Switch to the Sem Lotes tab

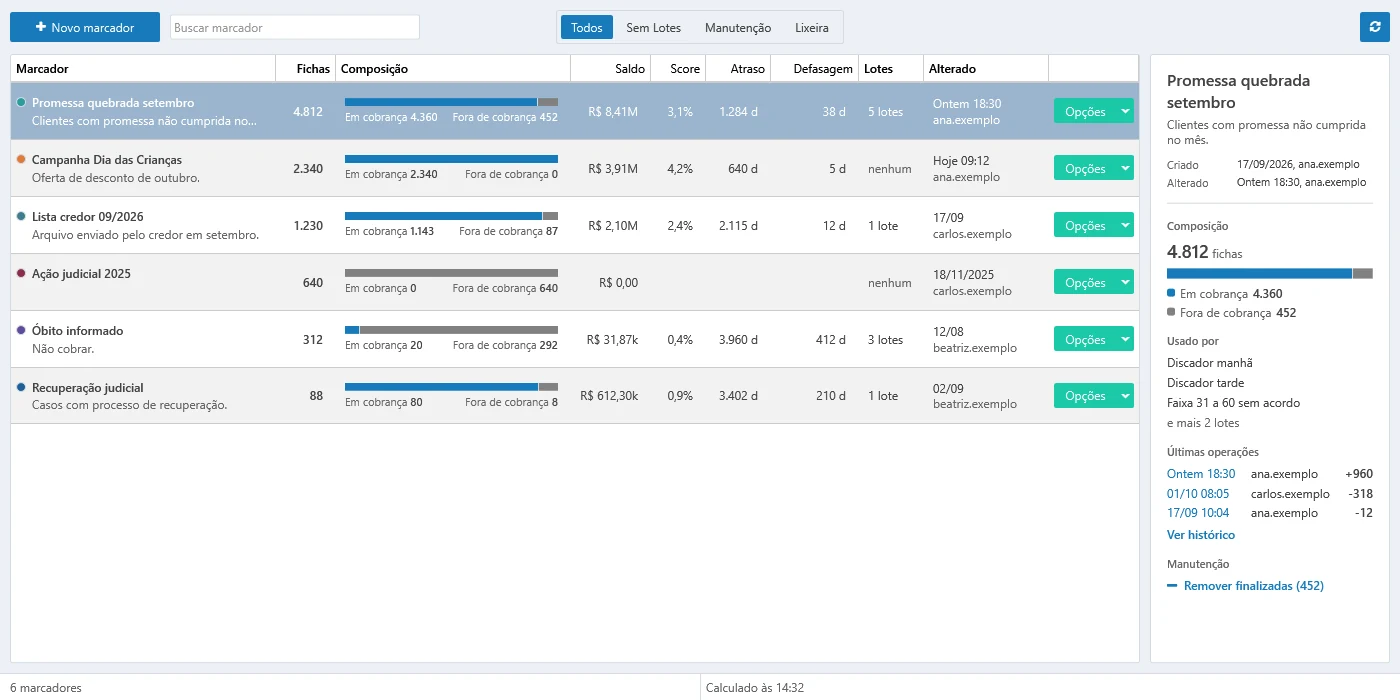click(x=653, y=27)
